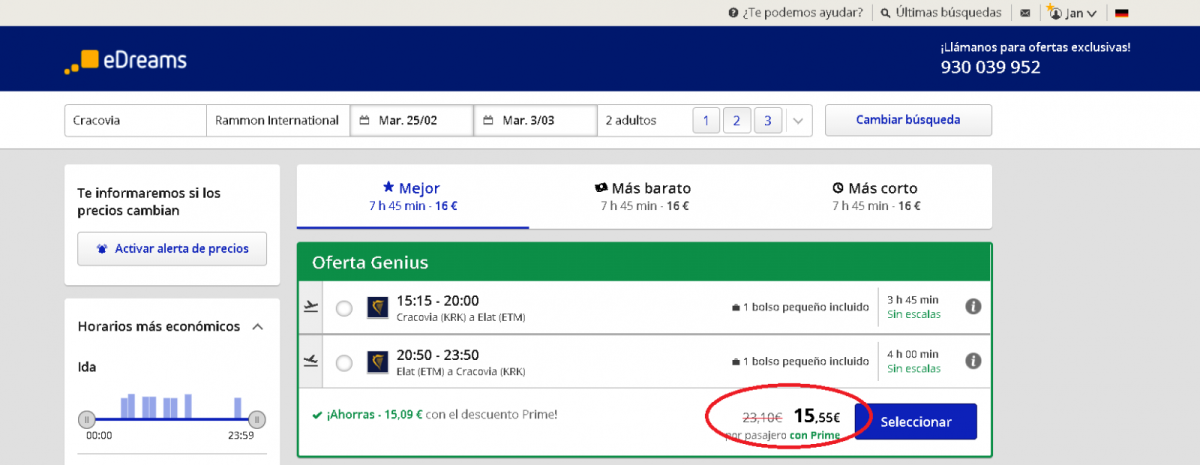Click Ryanair logo on the return flight
Viewport: 1200px width, 465px height.
point(378,362)
